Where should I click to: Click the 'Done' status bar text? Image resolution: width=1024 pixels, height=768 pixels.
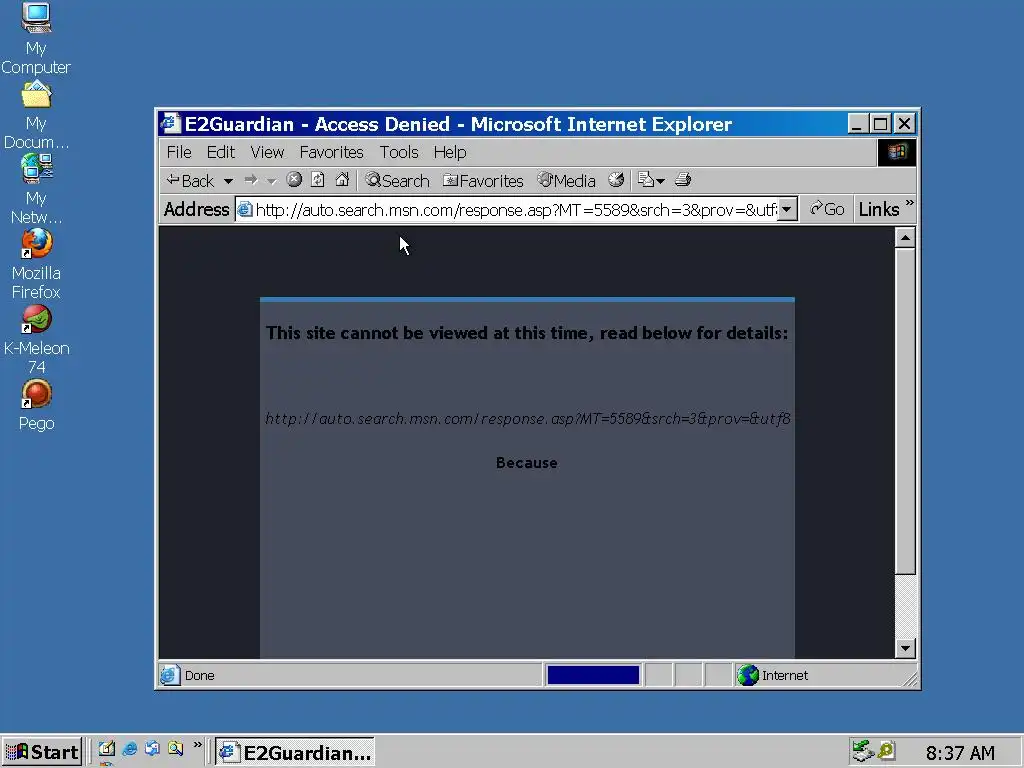click(x=199, y=675)
